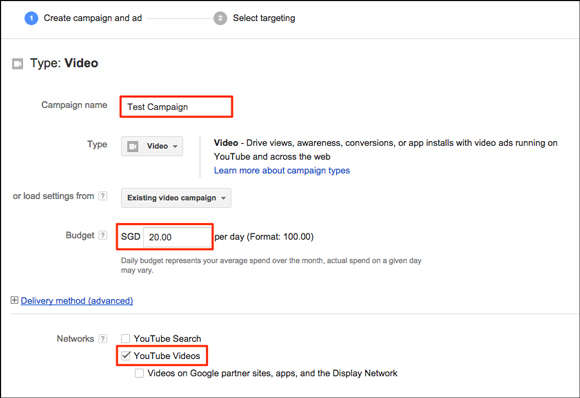The height and width of the screenshot is (398, 580).
Task: Open the Existing video campaign dropdown
Action: coord(176,198)
